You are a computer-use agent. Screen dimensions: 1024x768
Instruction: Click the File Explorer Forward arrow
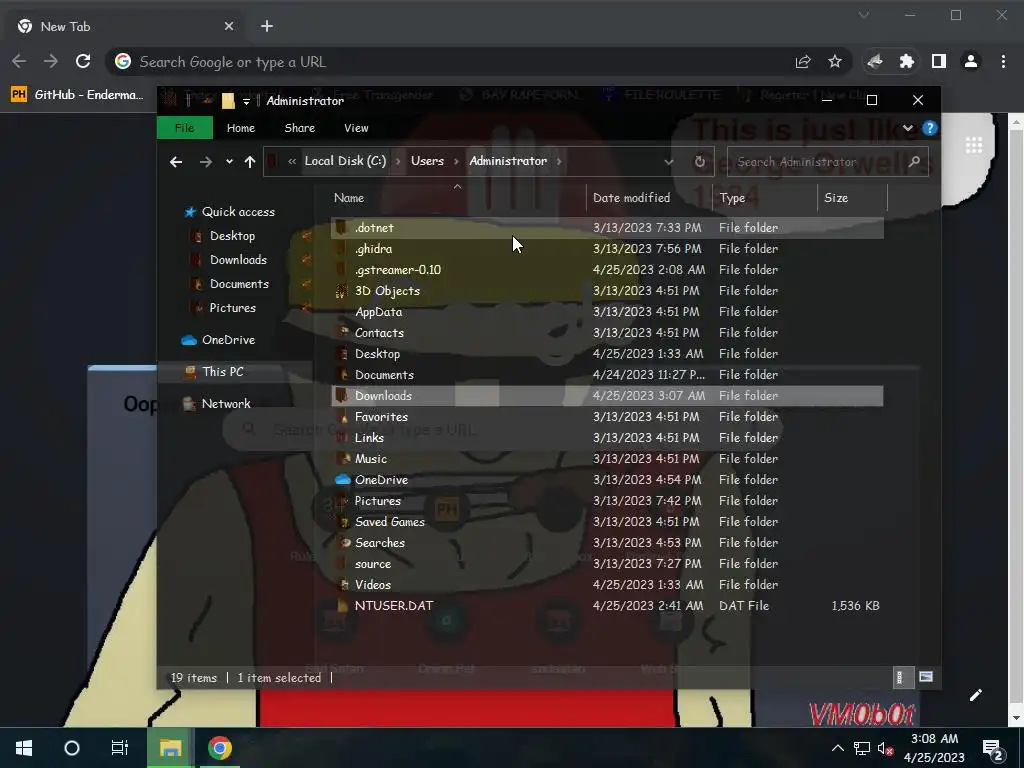(x=206, y=162)
